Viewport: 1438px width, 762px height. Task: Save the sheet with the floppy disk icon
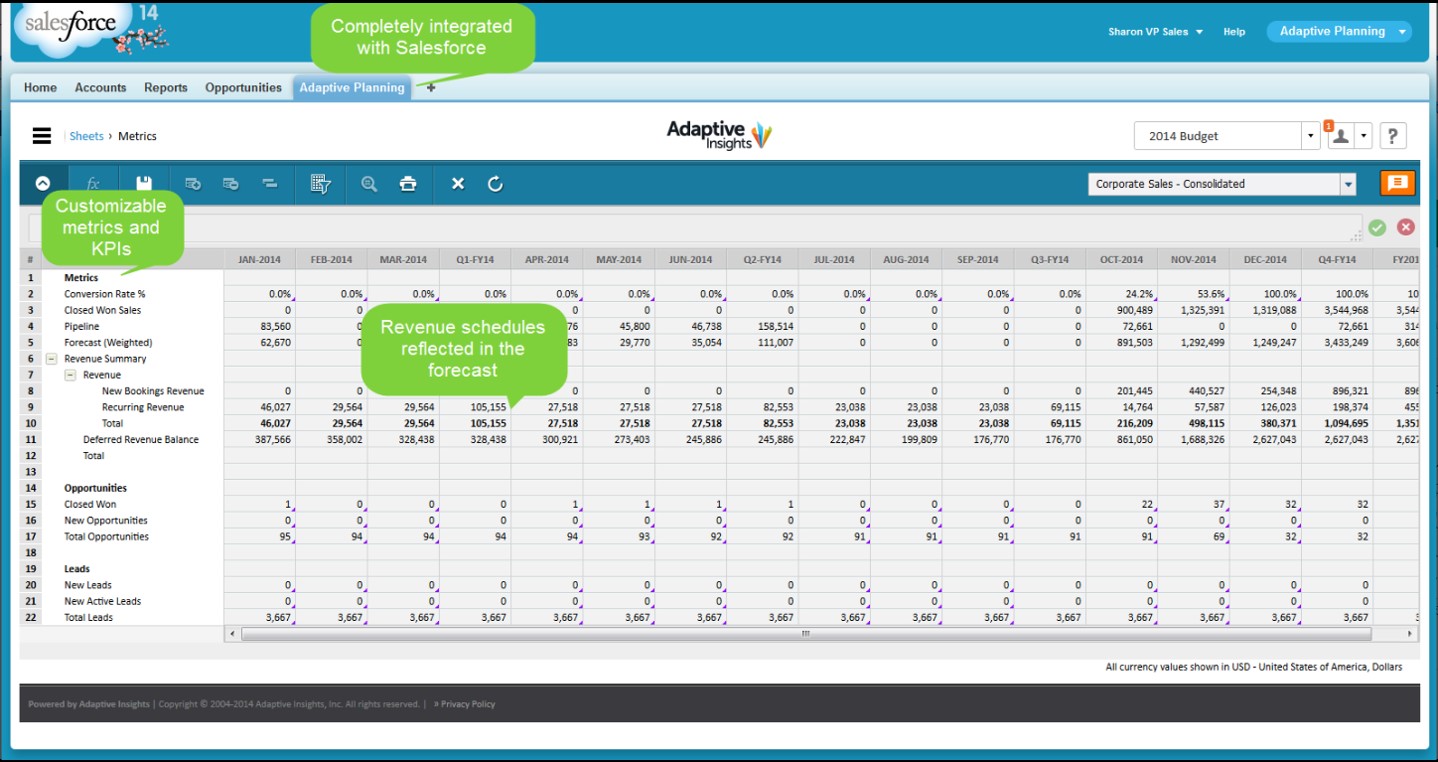point(144,184)
